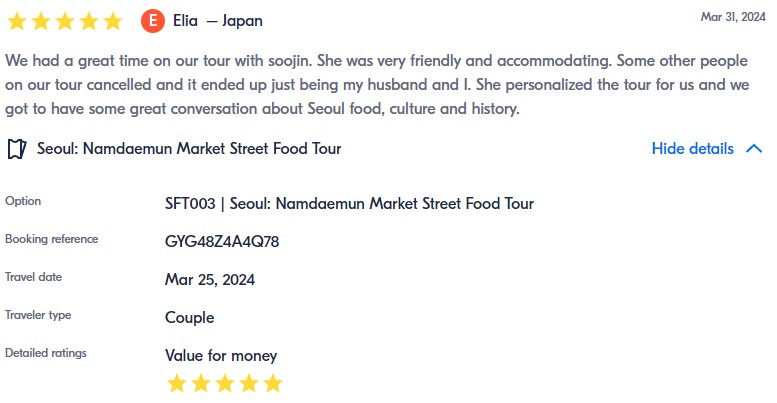This screenshot has width=777, height=403.
Task: Click the fifth star of overall rating
Action: point(113,20)
